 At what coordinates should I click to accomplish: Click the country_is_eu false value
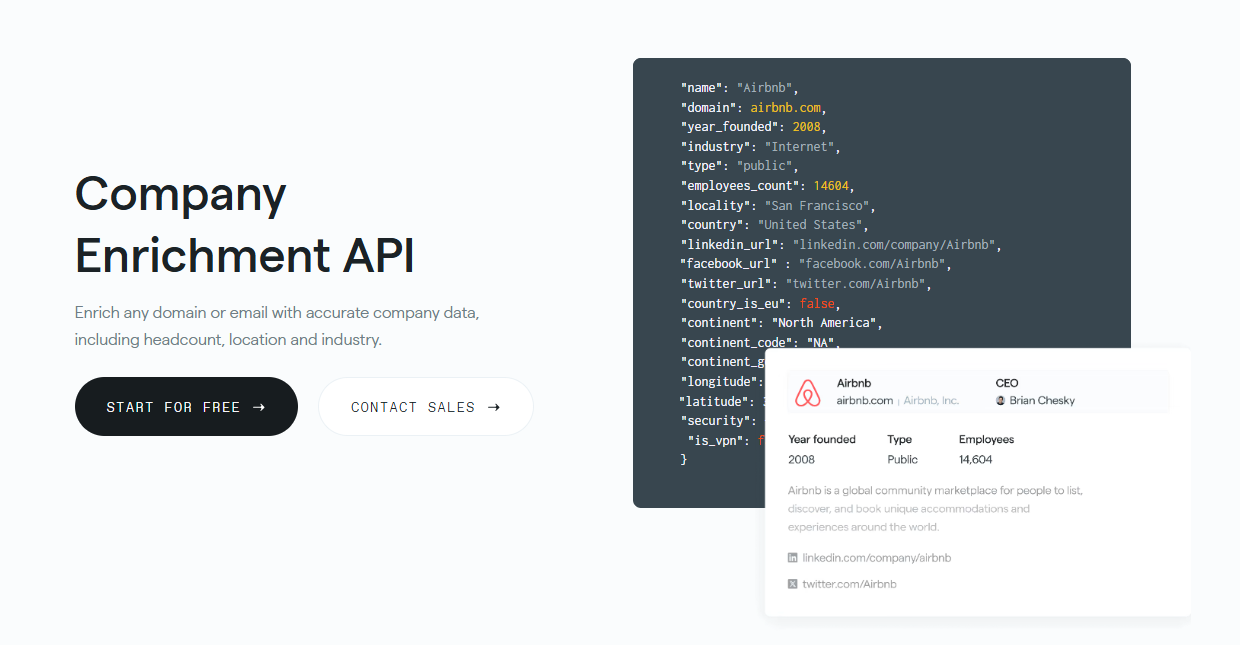pos(817,303)
